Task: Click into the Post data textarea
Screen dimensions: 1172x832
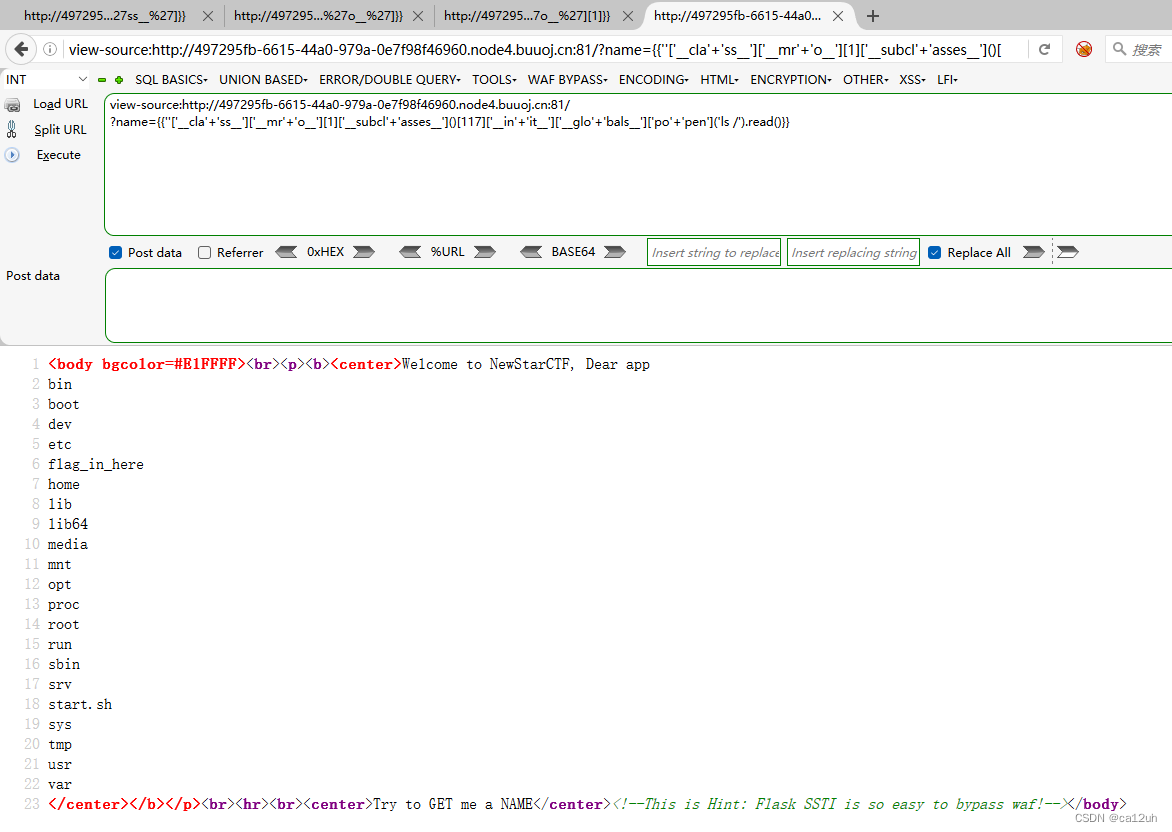Action: 638,305
